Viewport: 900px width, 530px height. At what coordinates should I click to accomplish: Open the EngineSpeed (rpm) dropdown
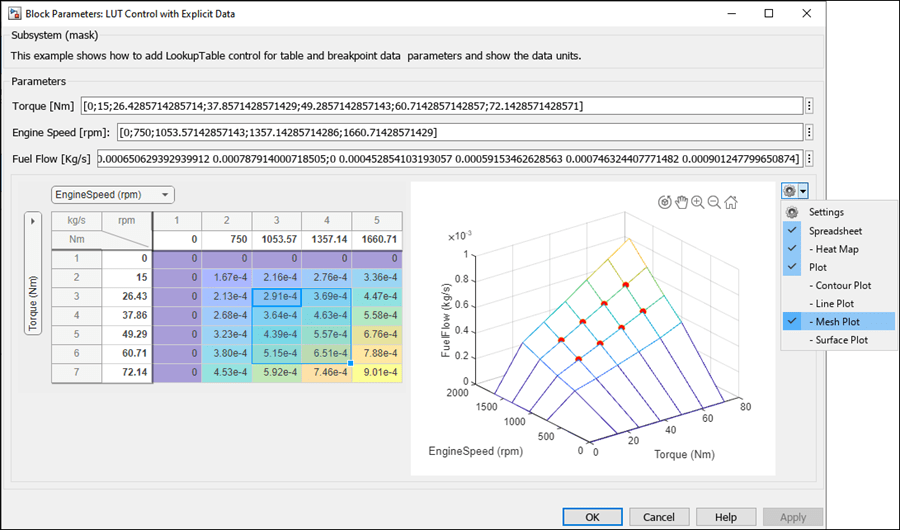tap(113, 195)
